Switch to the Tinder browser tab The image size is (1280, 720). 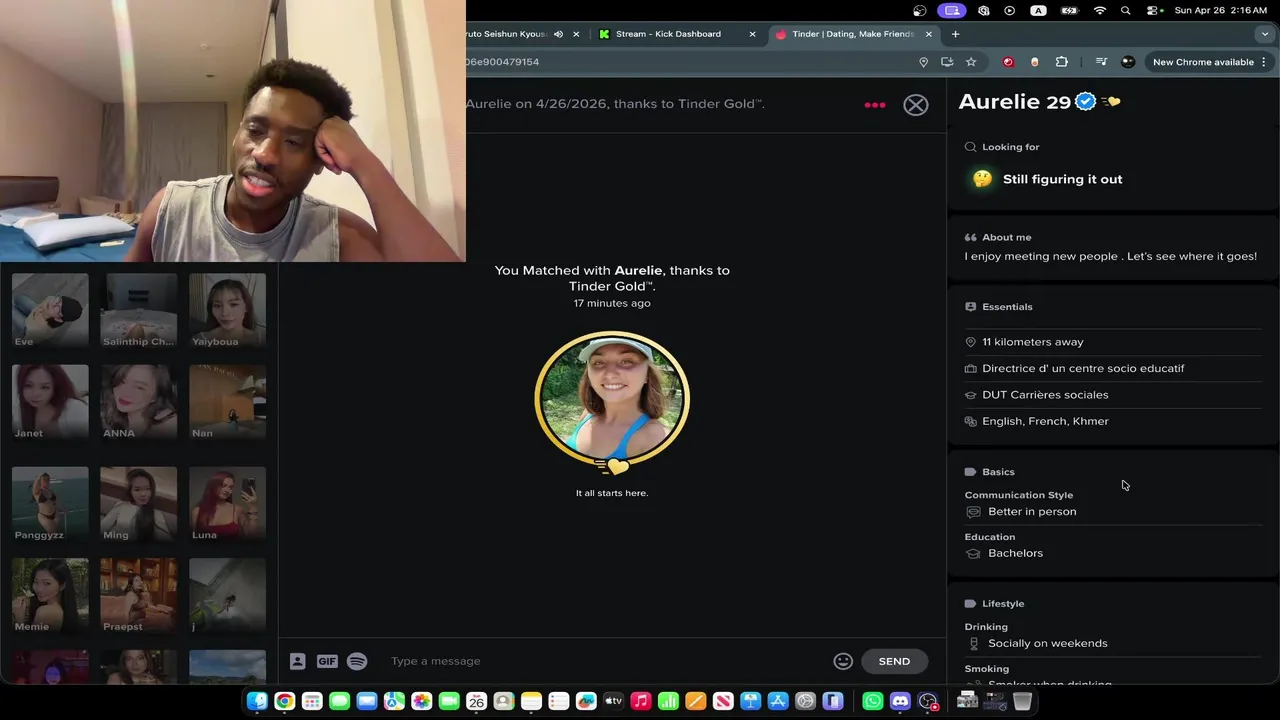coord(853,34)
